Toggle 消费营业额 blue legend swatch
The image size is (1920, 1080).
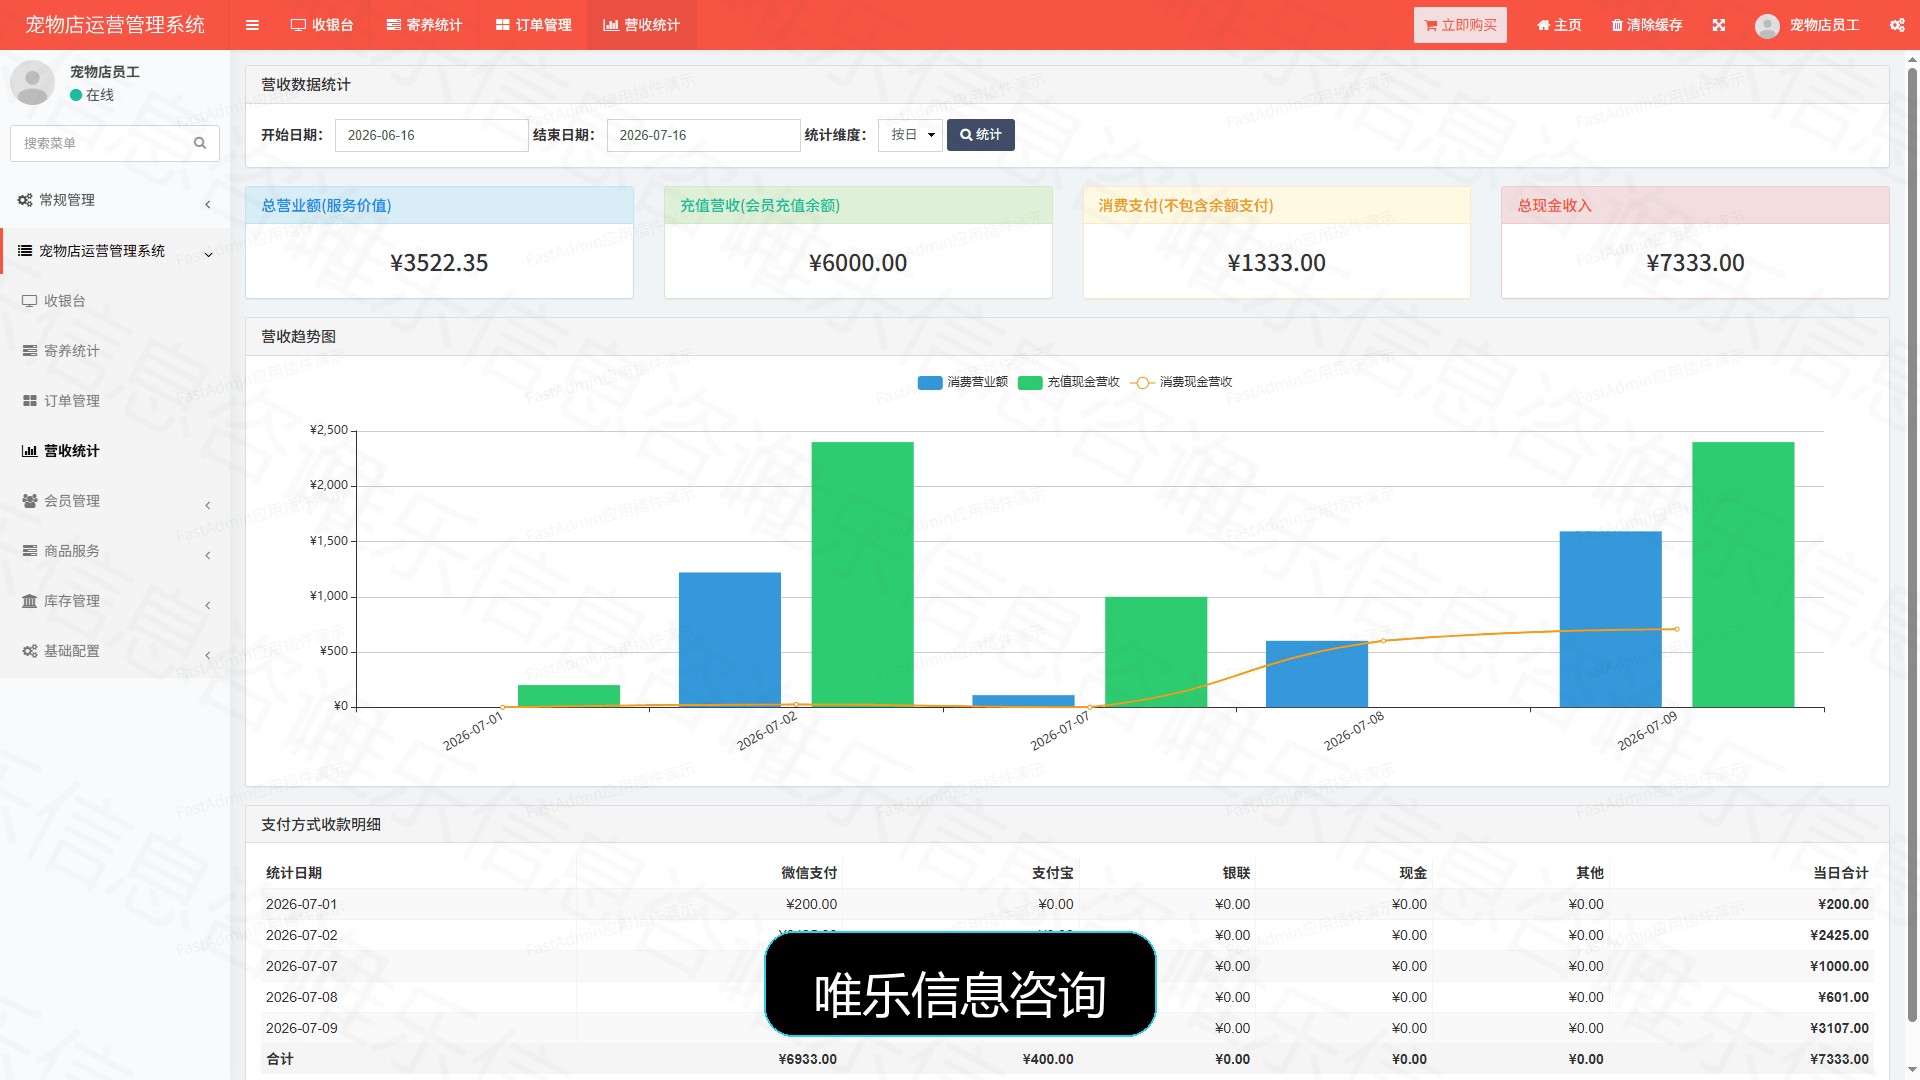[x=930, y=382]
